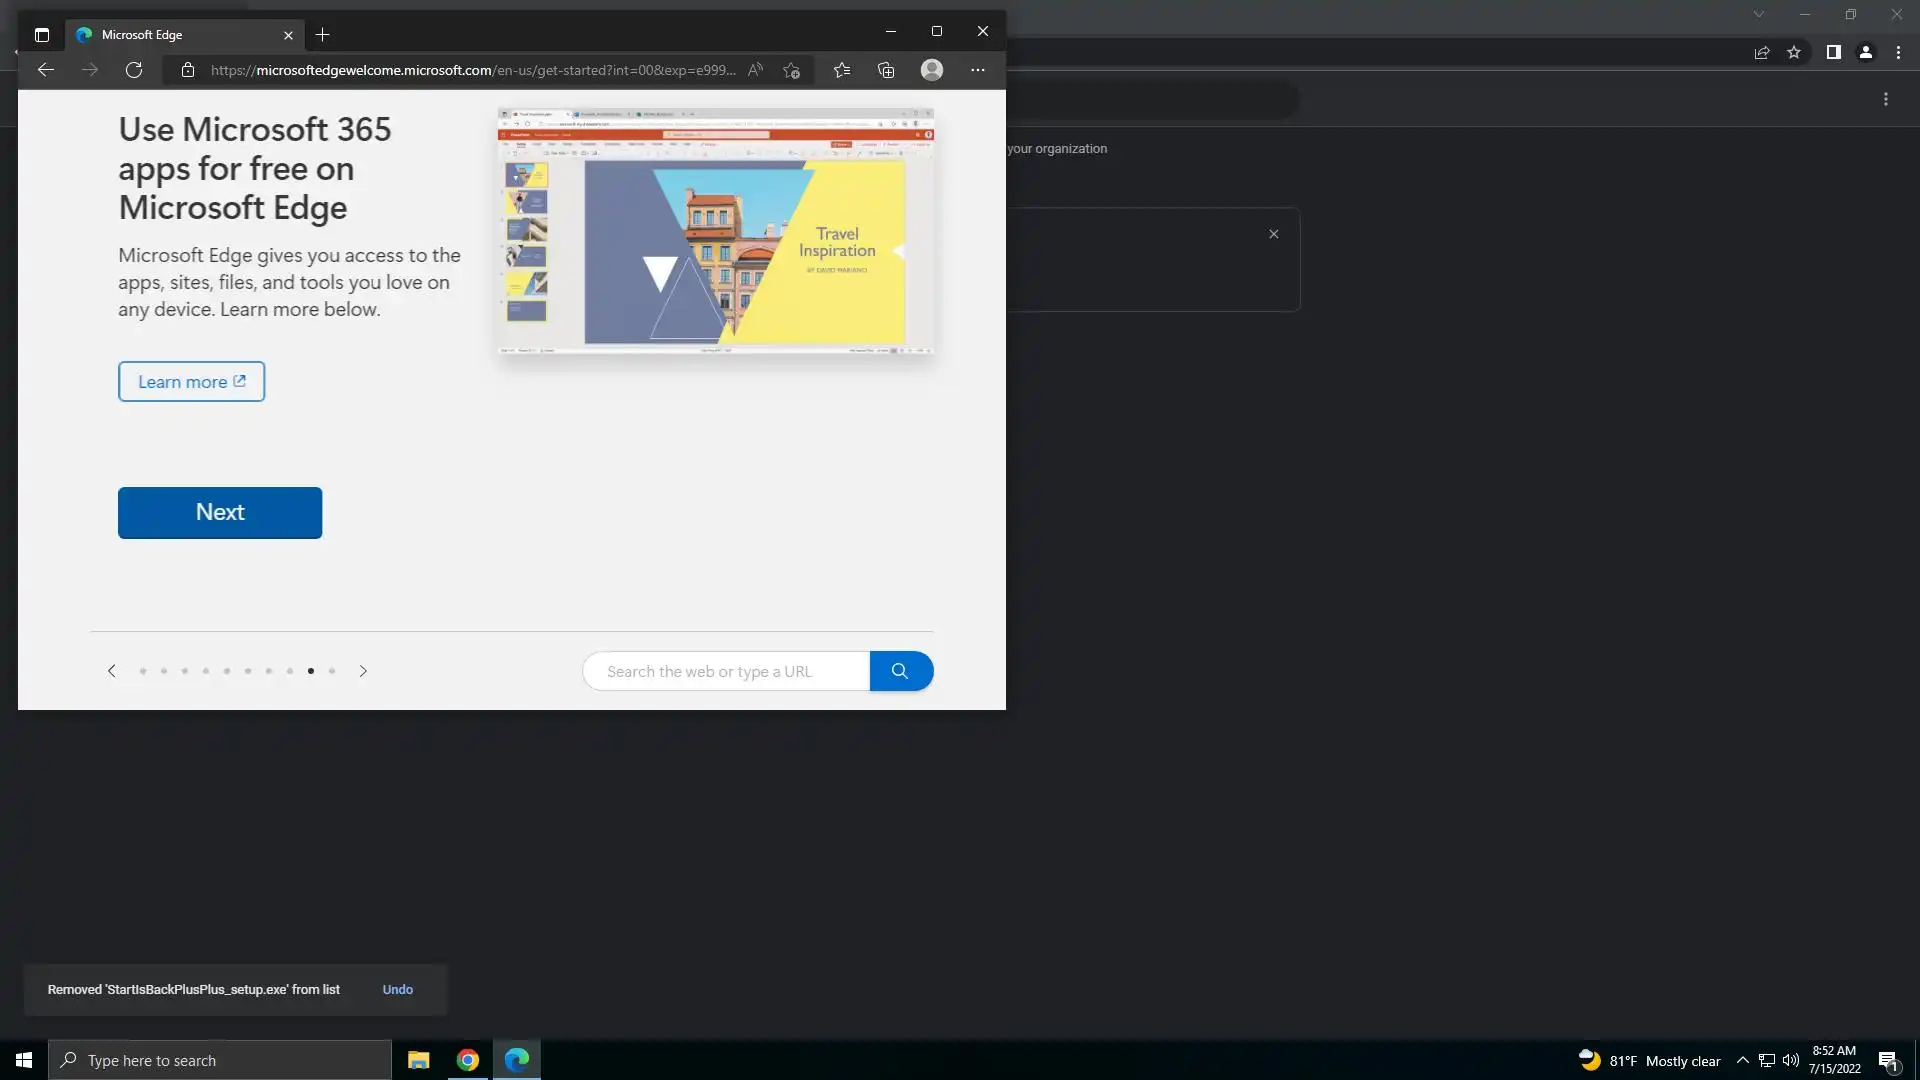Go to next carousel slide arrow

pyautogui.click(x=363, y=671)
